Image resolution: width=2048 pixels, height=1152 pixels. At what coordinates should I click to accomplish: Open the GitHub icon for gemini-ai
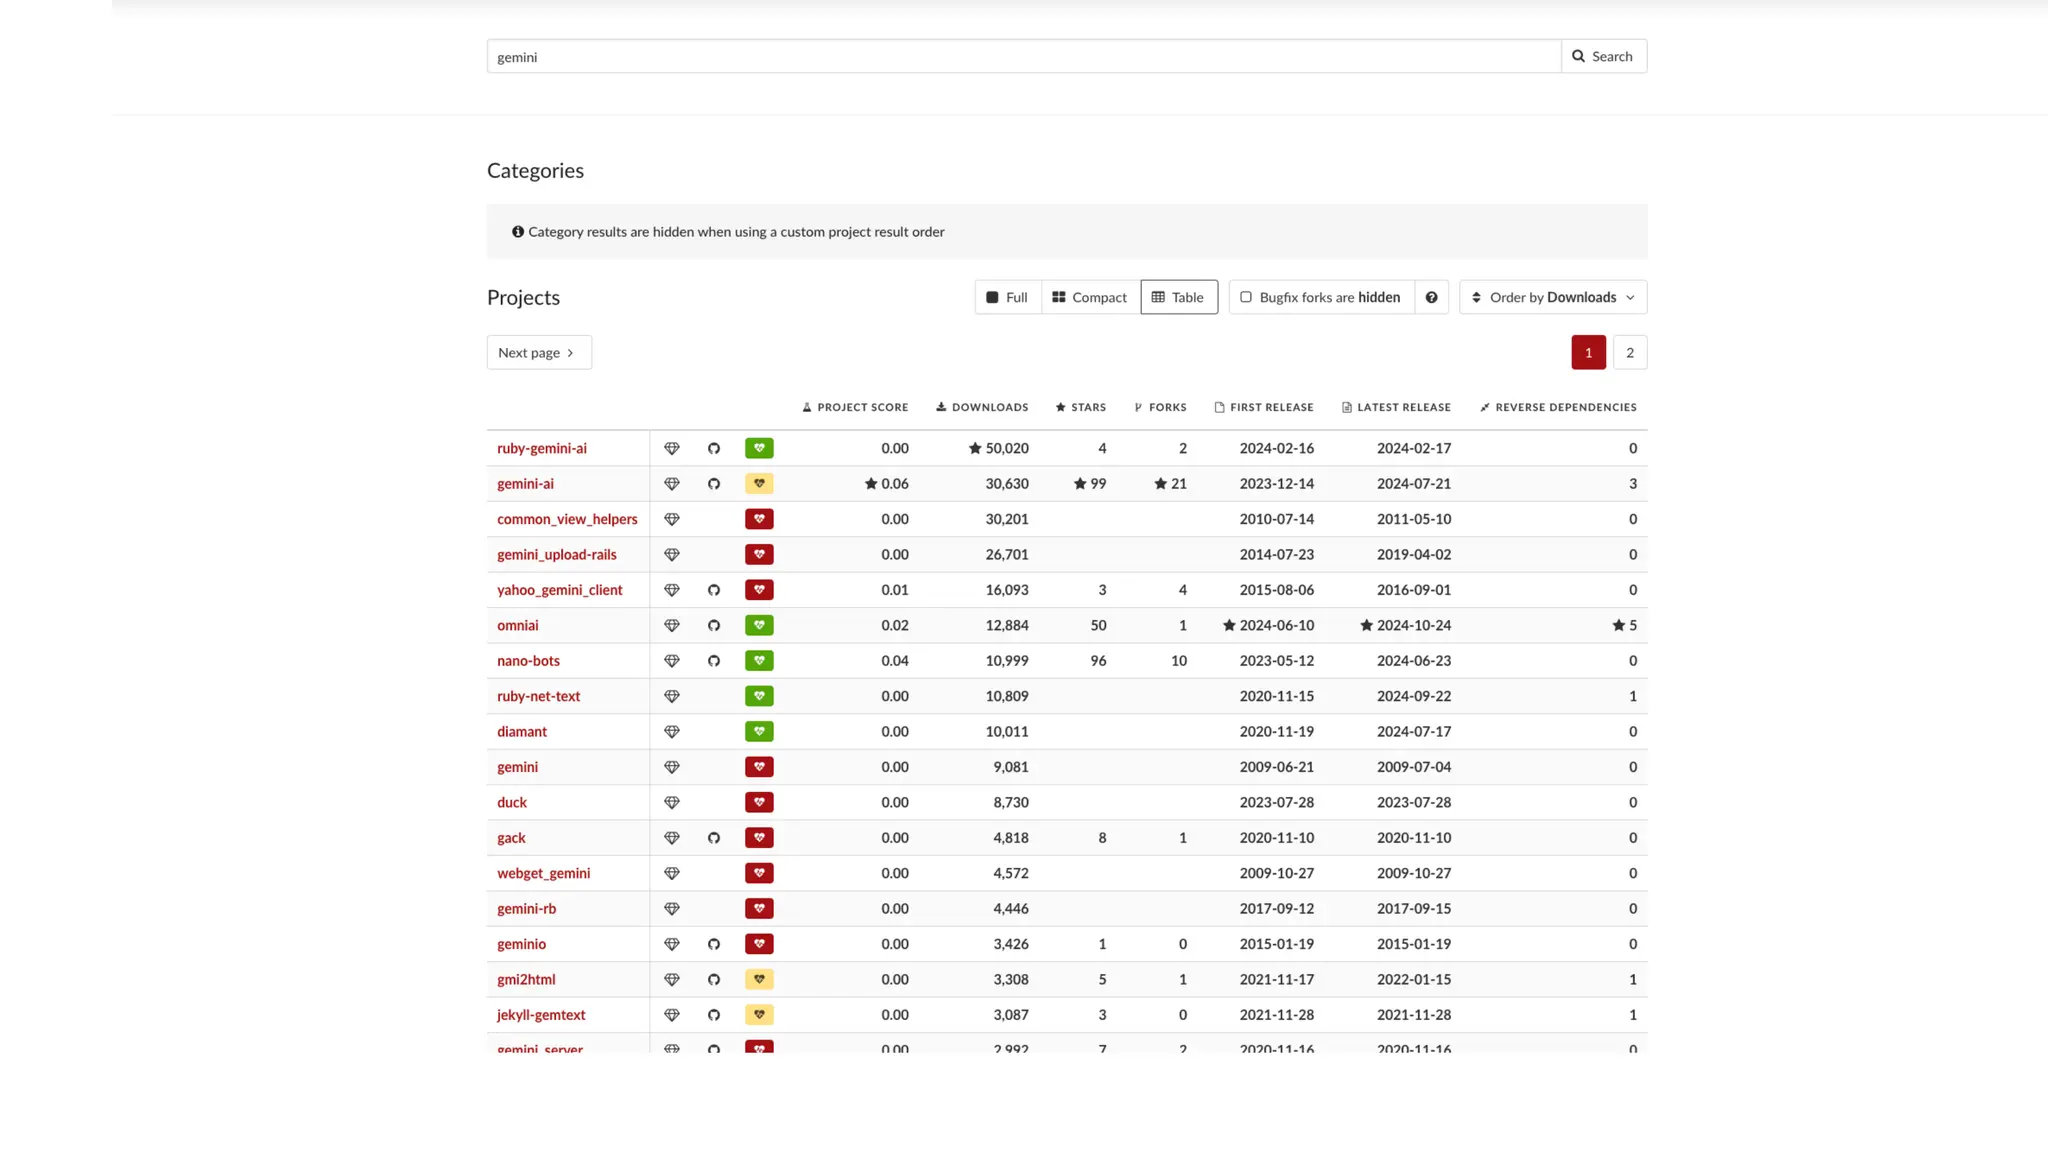pos(714,484)
